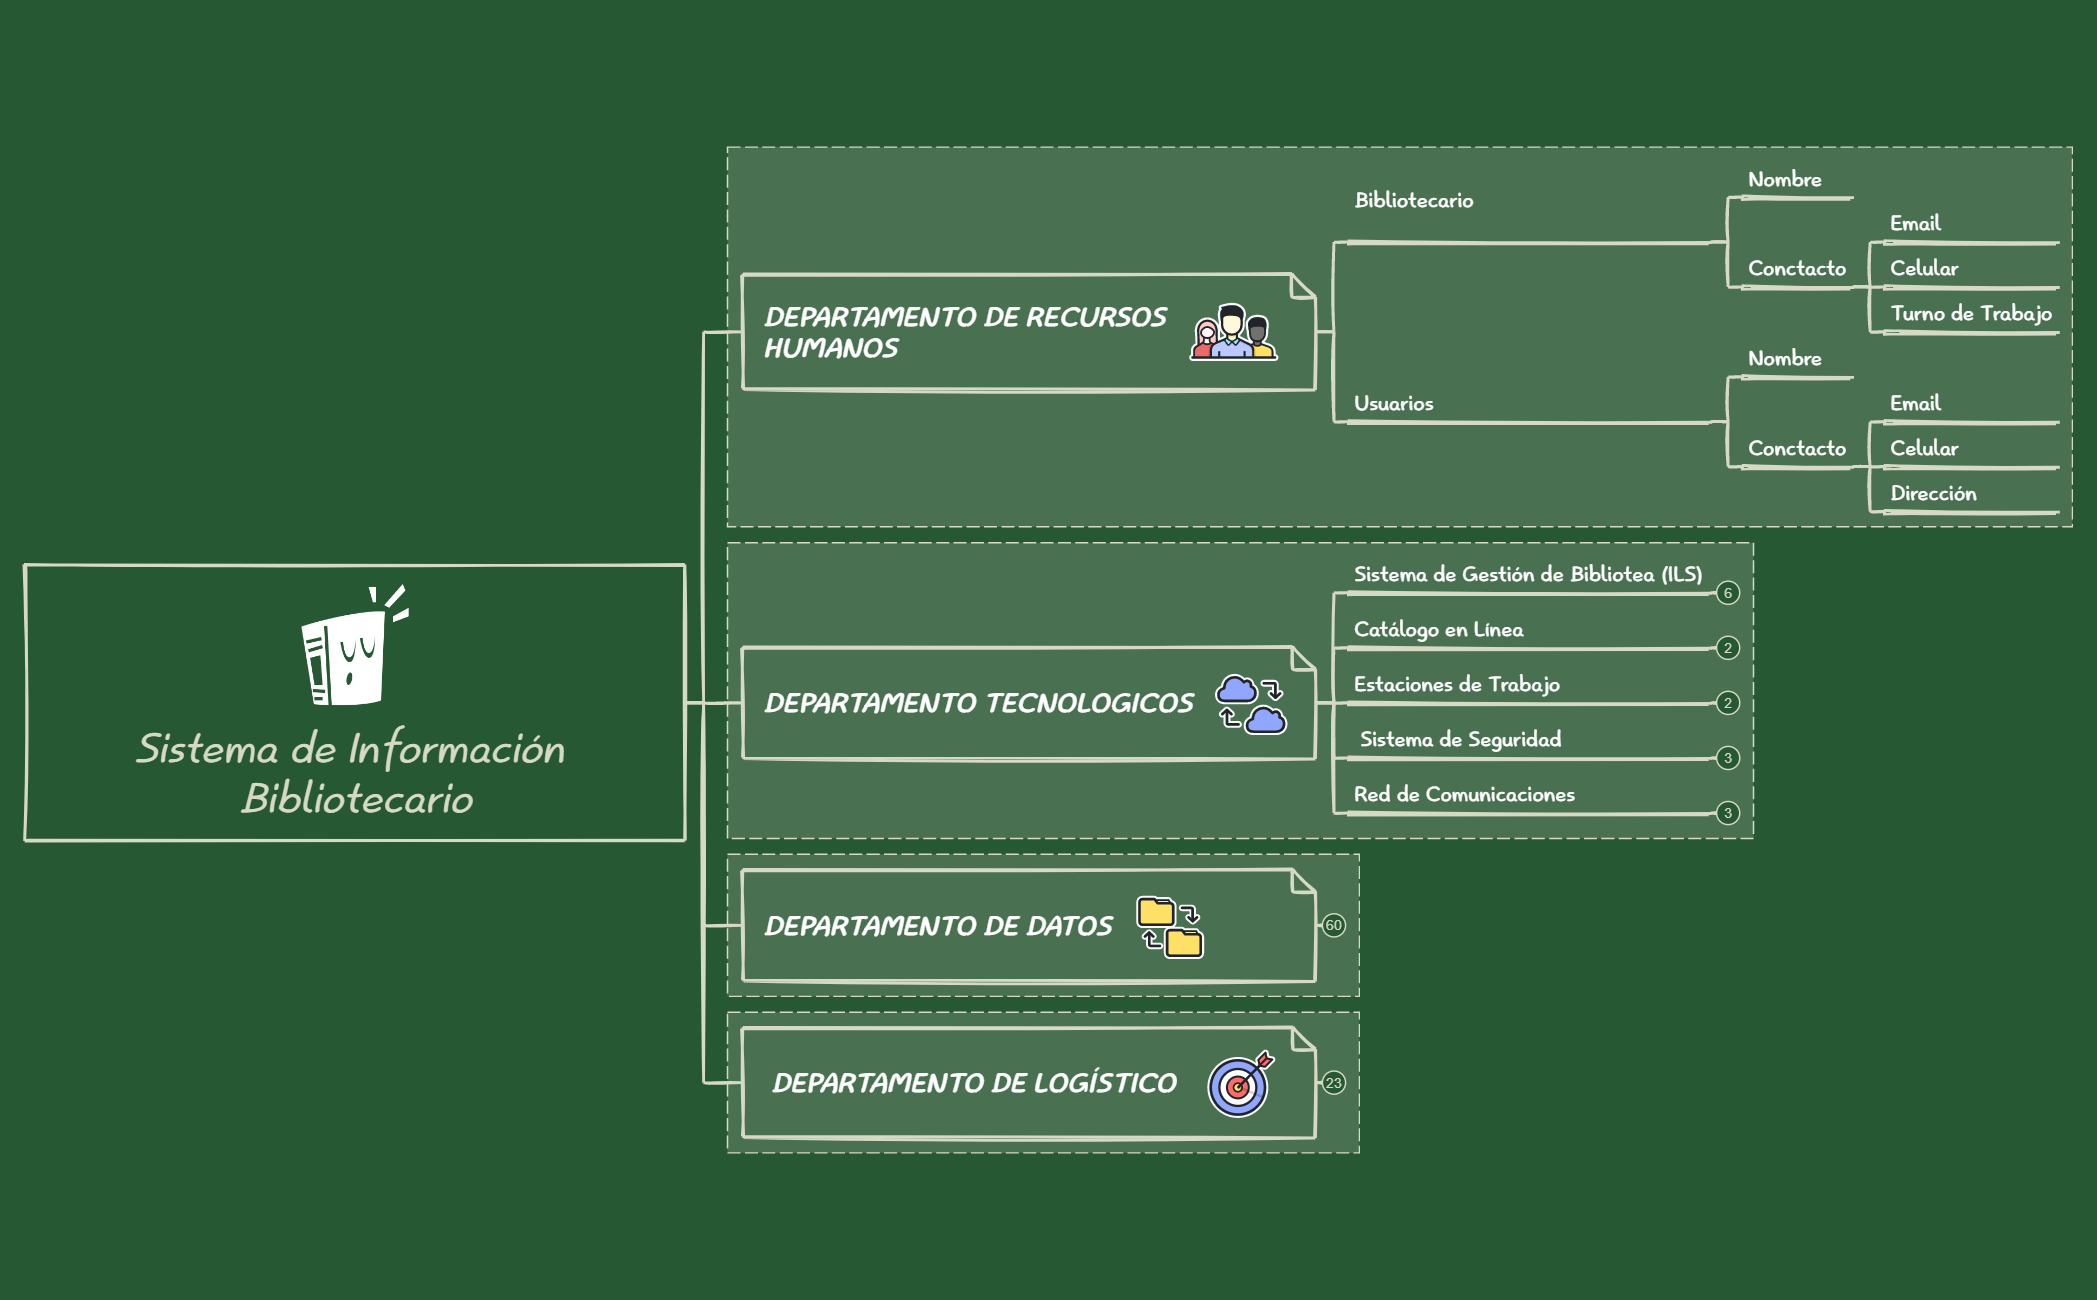
Task: Expand Sistema de Gestión de Bibliotea subtopics
Action: coord(1727,593)
